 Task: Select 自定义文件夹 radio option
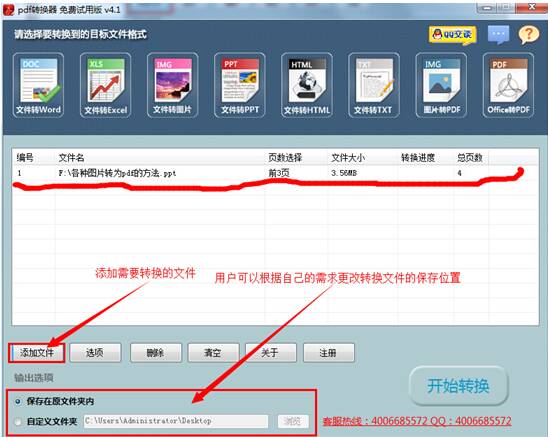click(17, 422)
